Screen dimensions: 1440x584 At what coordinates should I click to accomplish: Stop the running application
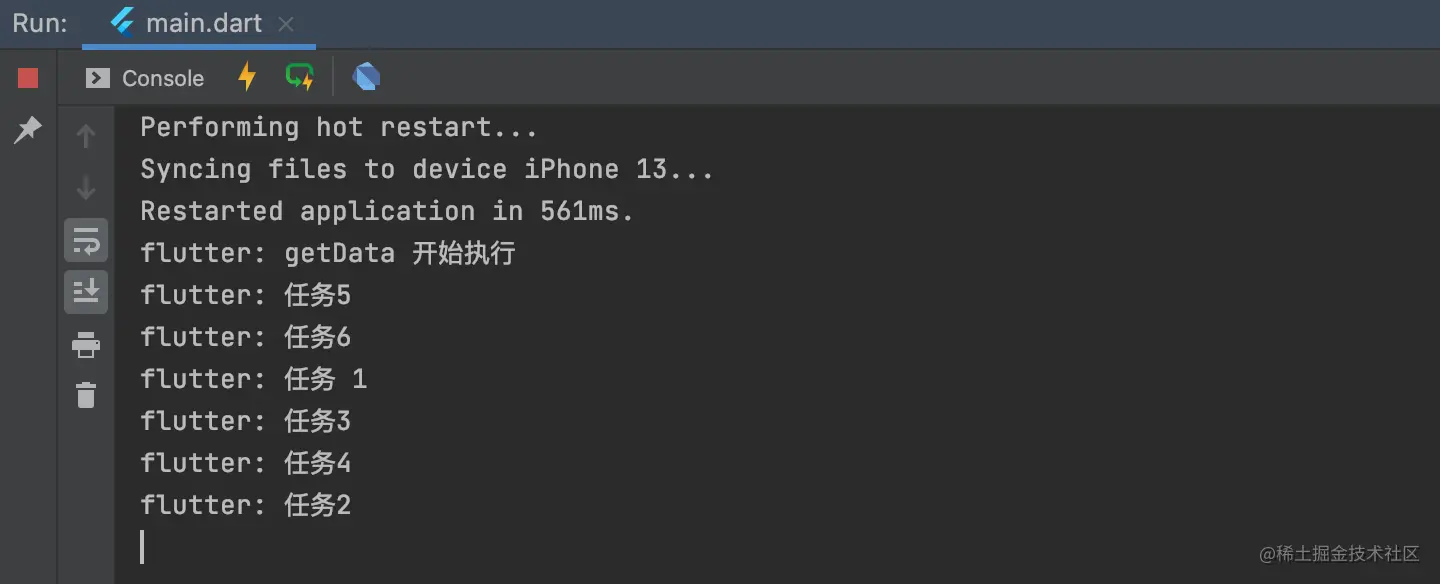click(x=28, y=78)
